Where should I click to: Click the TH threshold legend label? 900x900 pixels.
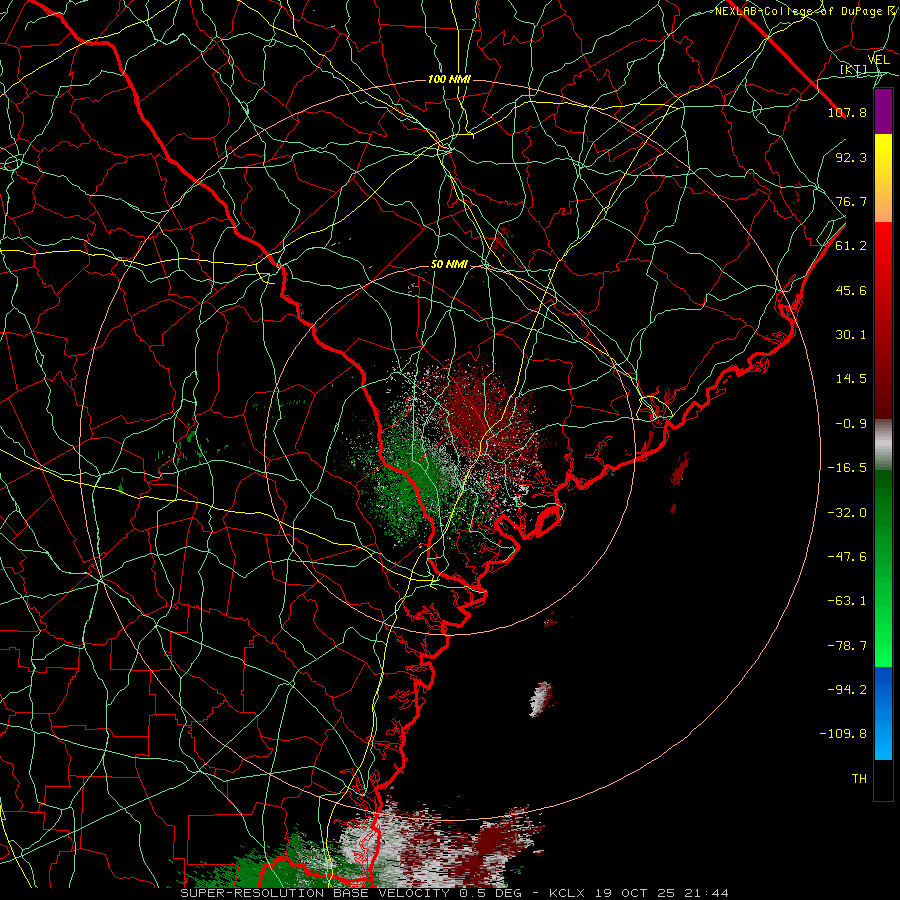[x=859, y=779]
